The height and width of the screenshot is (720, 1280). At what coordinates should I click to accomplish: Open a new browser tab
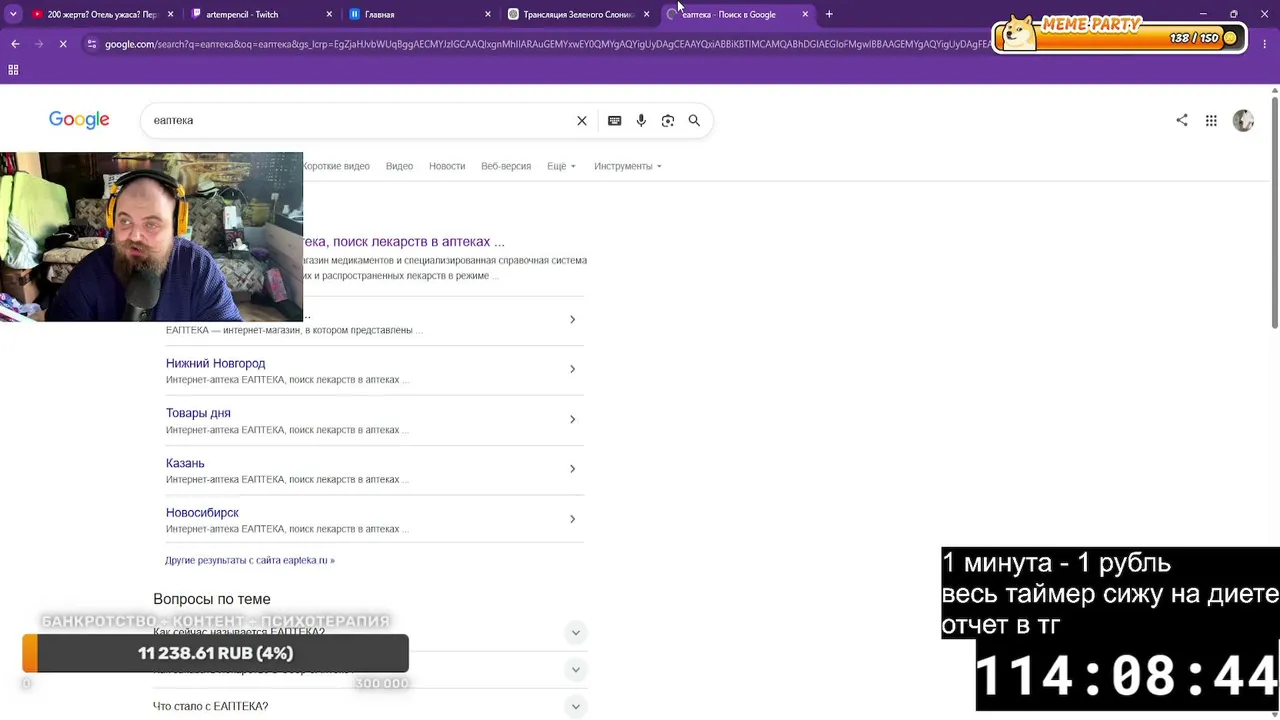point(829,14)
